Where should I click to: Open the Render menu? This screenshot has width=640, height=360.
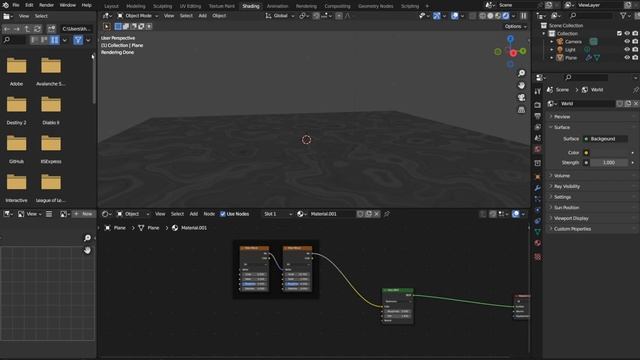pyautogui.click(x=47, y=5)
